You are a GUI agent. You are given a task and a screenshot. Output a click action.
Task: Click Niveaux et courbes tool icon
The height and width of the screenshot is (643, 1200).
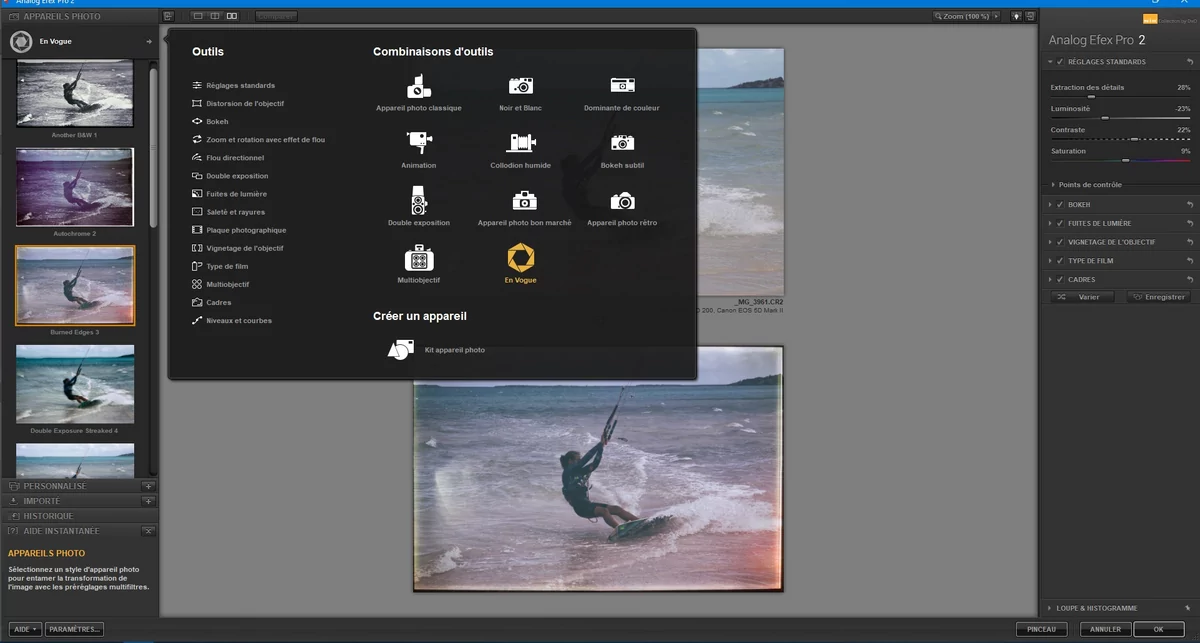(x=197, y=320)
